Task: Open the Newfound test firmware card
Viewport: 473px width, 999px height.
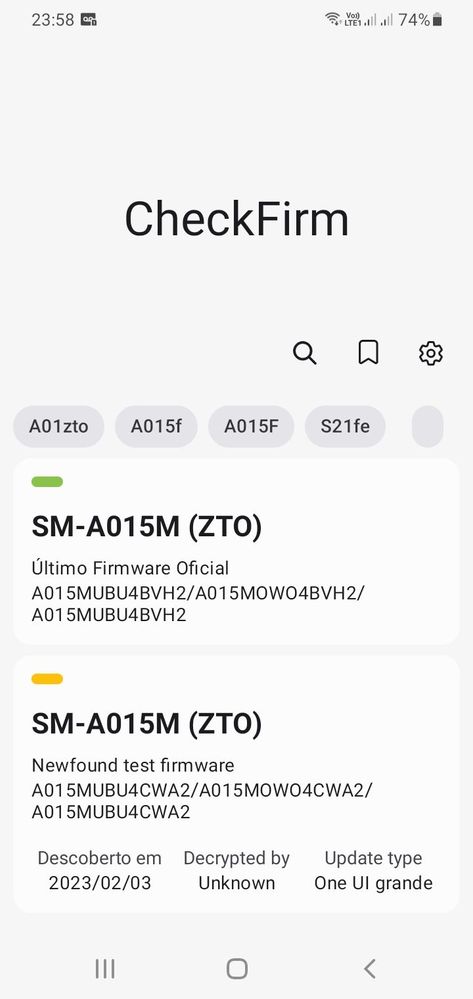Action: (236, 784)
